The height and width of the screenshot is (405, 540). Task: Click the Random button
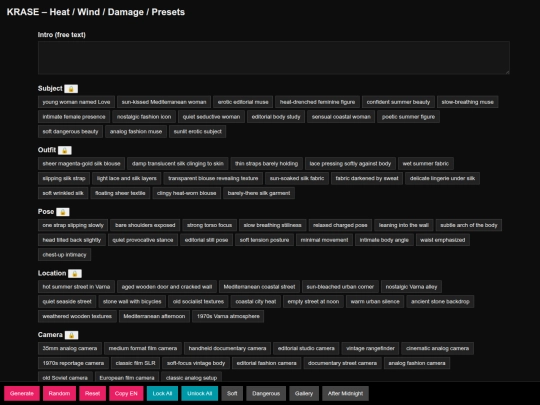pos(59,394)
